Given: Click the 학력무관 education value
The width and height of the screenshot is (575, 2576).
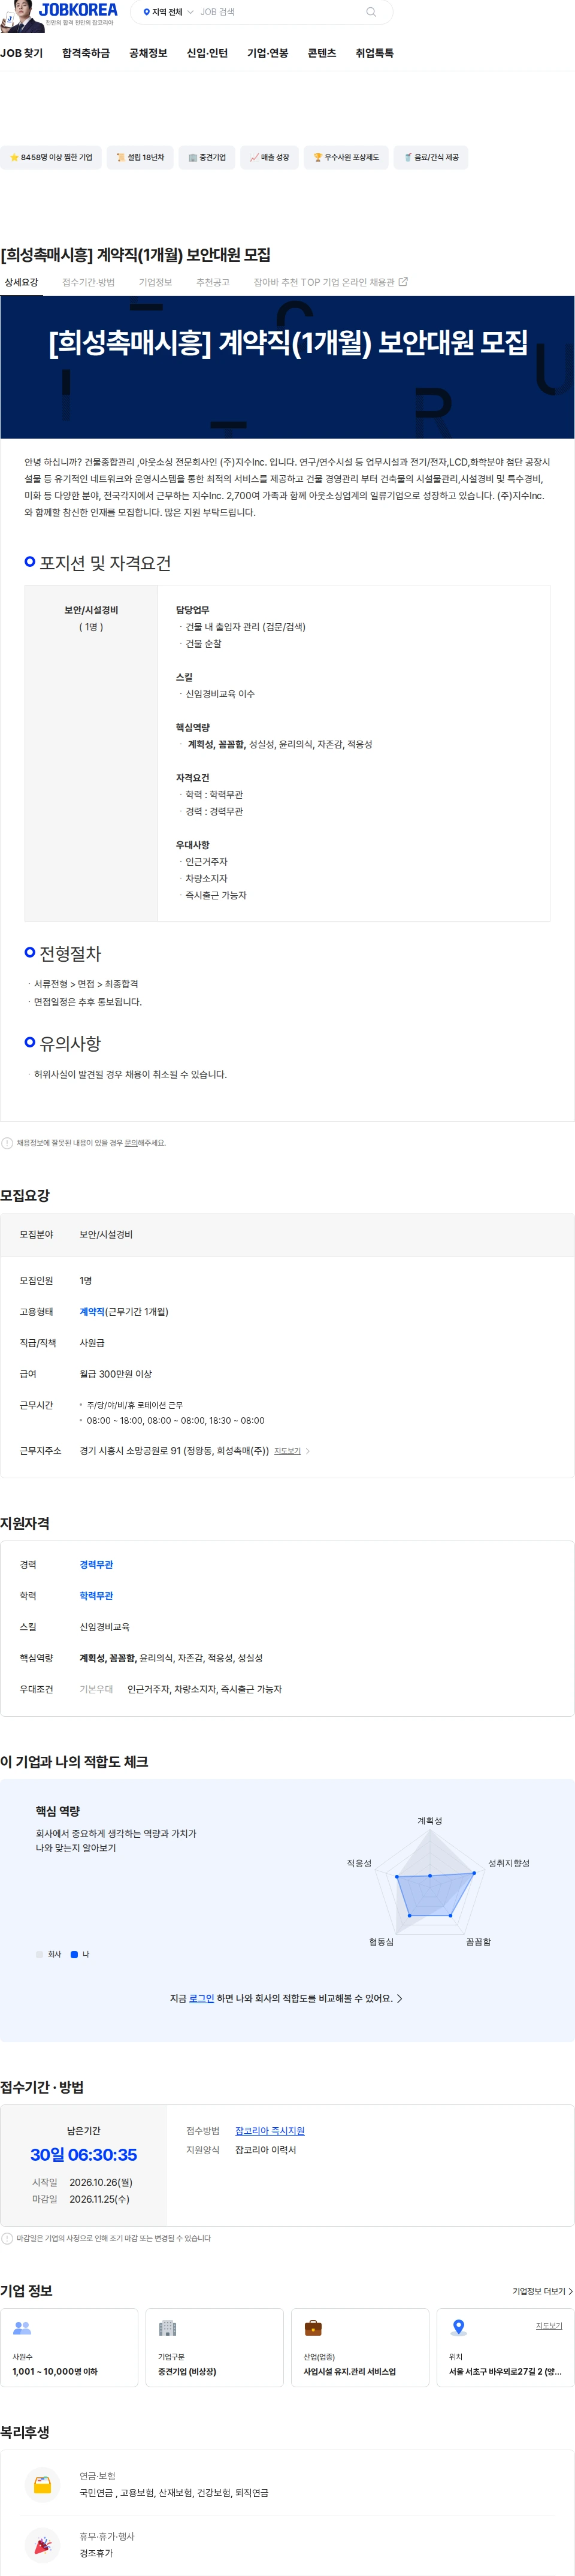Looking at the screenshot, I should click(x=96, y=1595).
